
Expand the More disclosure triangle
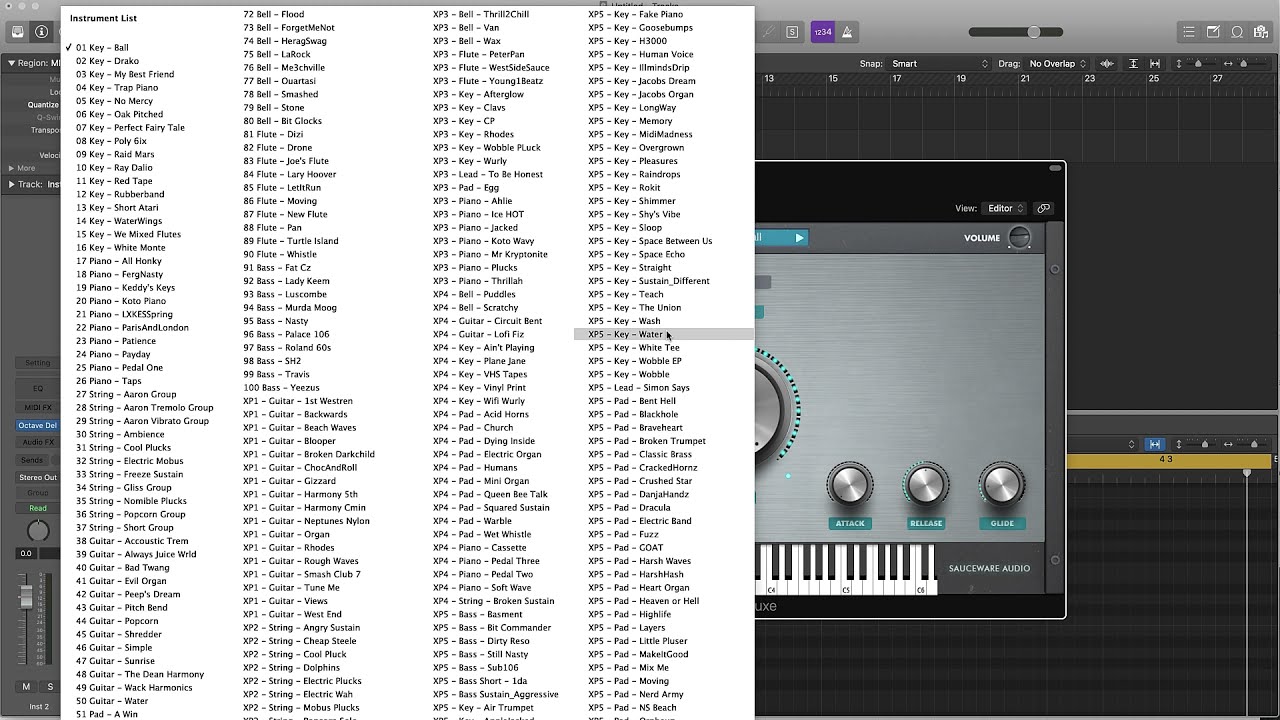(11, 168)
